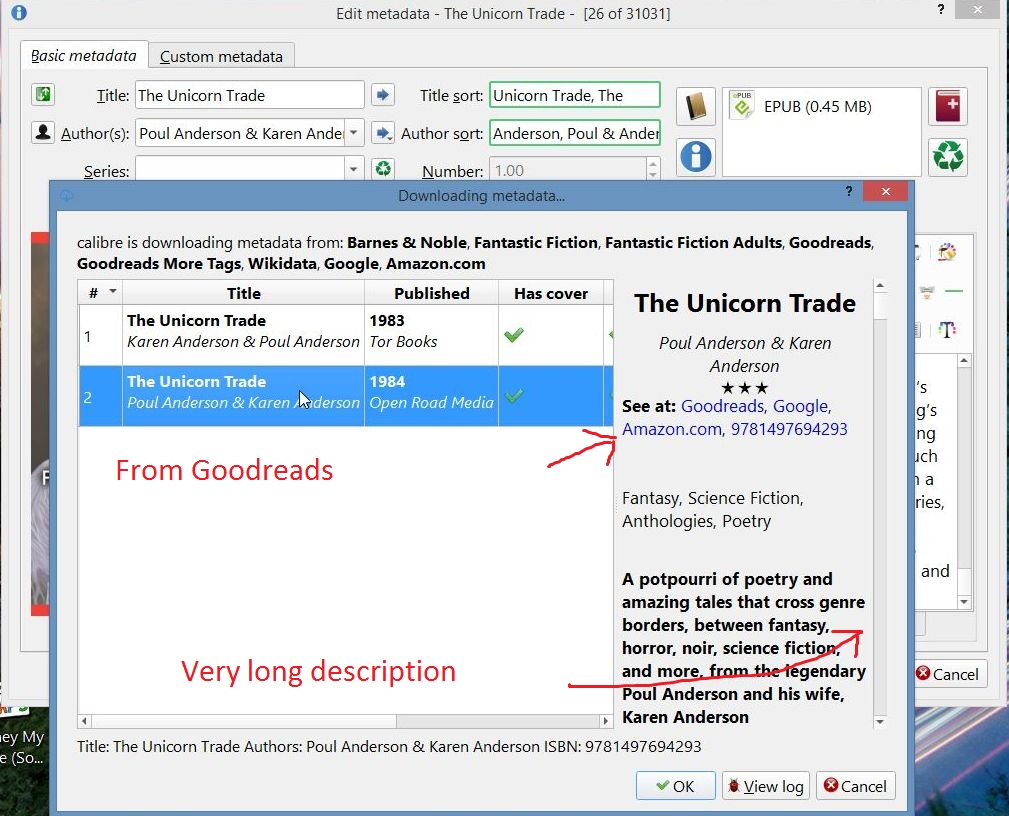The height and width of the screenshot is (816, 1009).
Task: Click the blue info metadata-from-format icon
Action: click(696, 156)
